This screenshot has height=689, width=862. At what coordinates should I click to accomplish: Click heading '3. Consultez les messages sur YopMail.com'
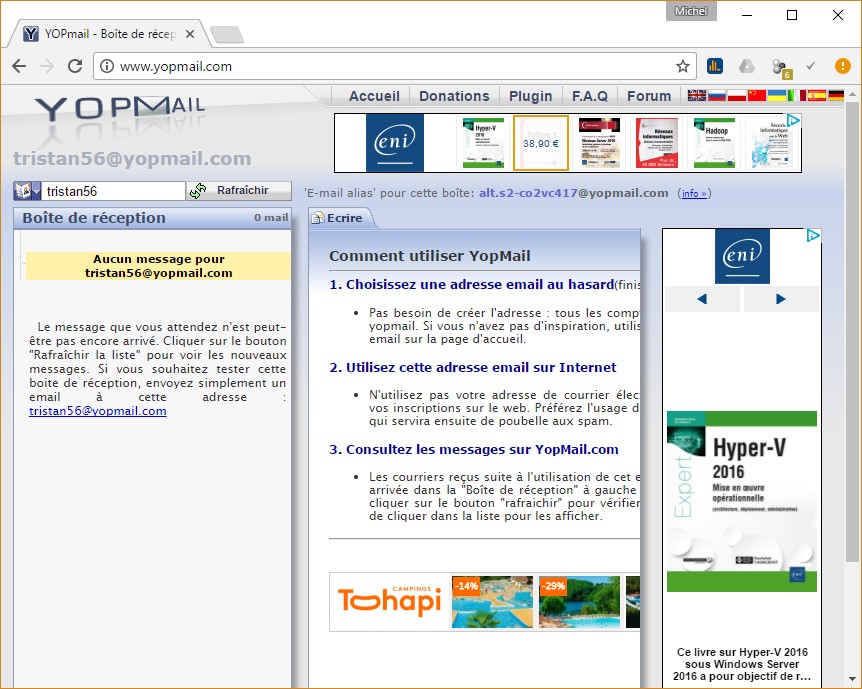(x=474, y=449)
